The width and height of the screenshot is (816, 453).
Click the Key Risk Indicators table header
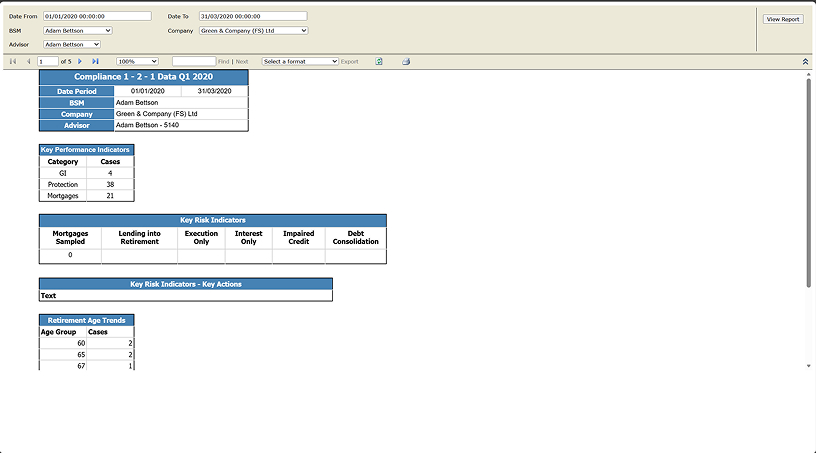(x=213, y=220)
